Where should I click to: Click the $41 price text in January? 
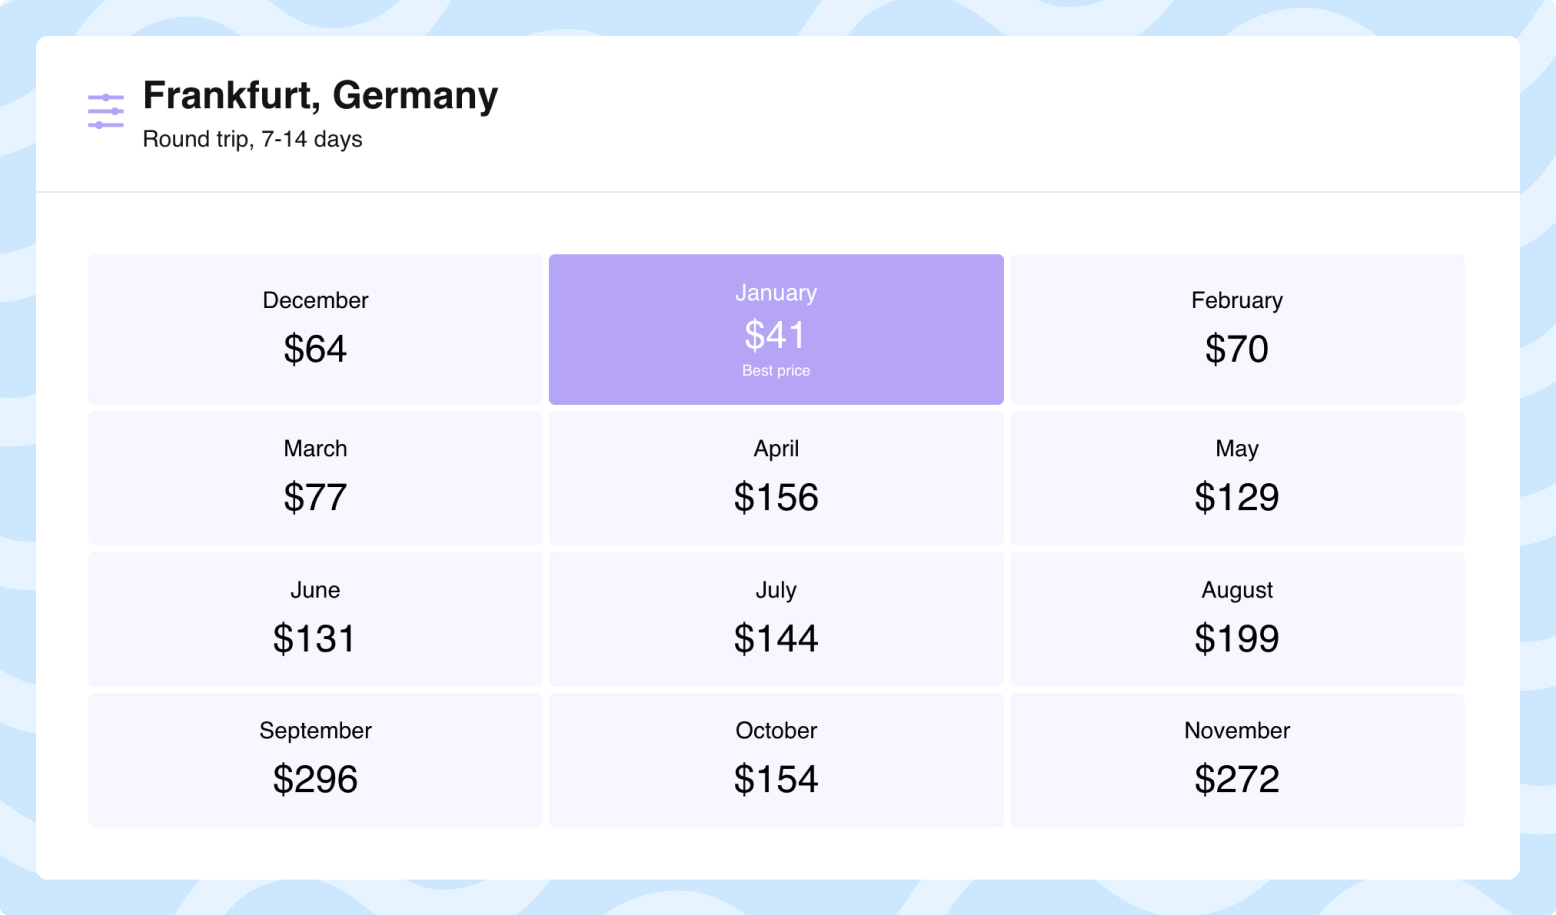pyautogui.click(x=776, y=335)
